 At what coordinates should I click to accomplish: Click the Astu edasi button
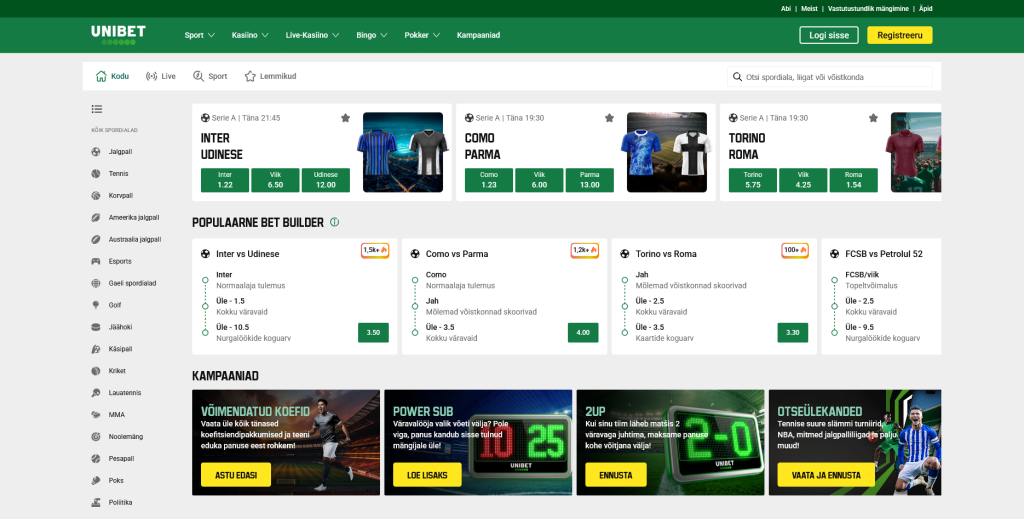tap(236, 475)
